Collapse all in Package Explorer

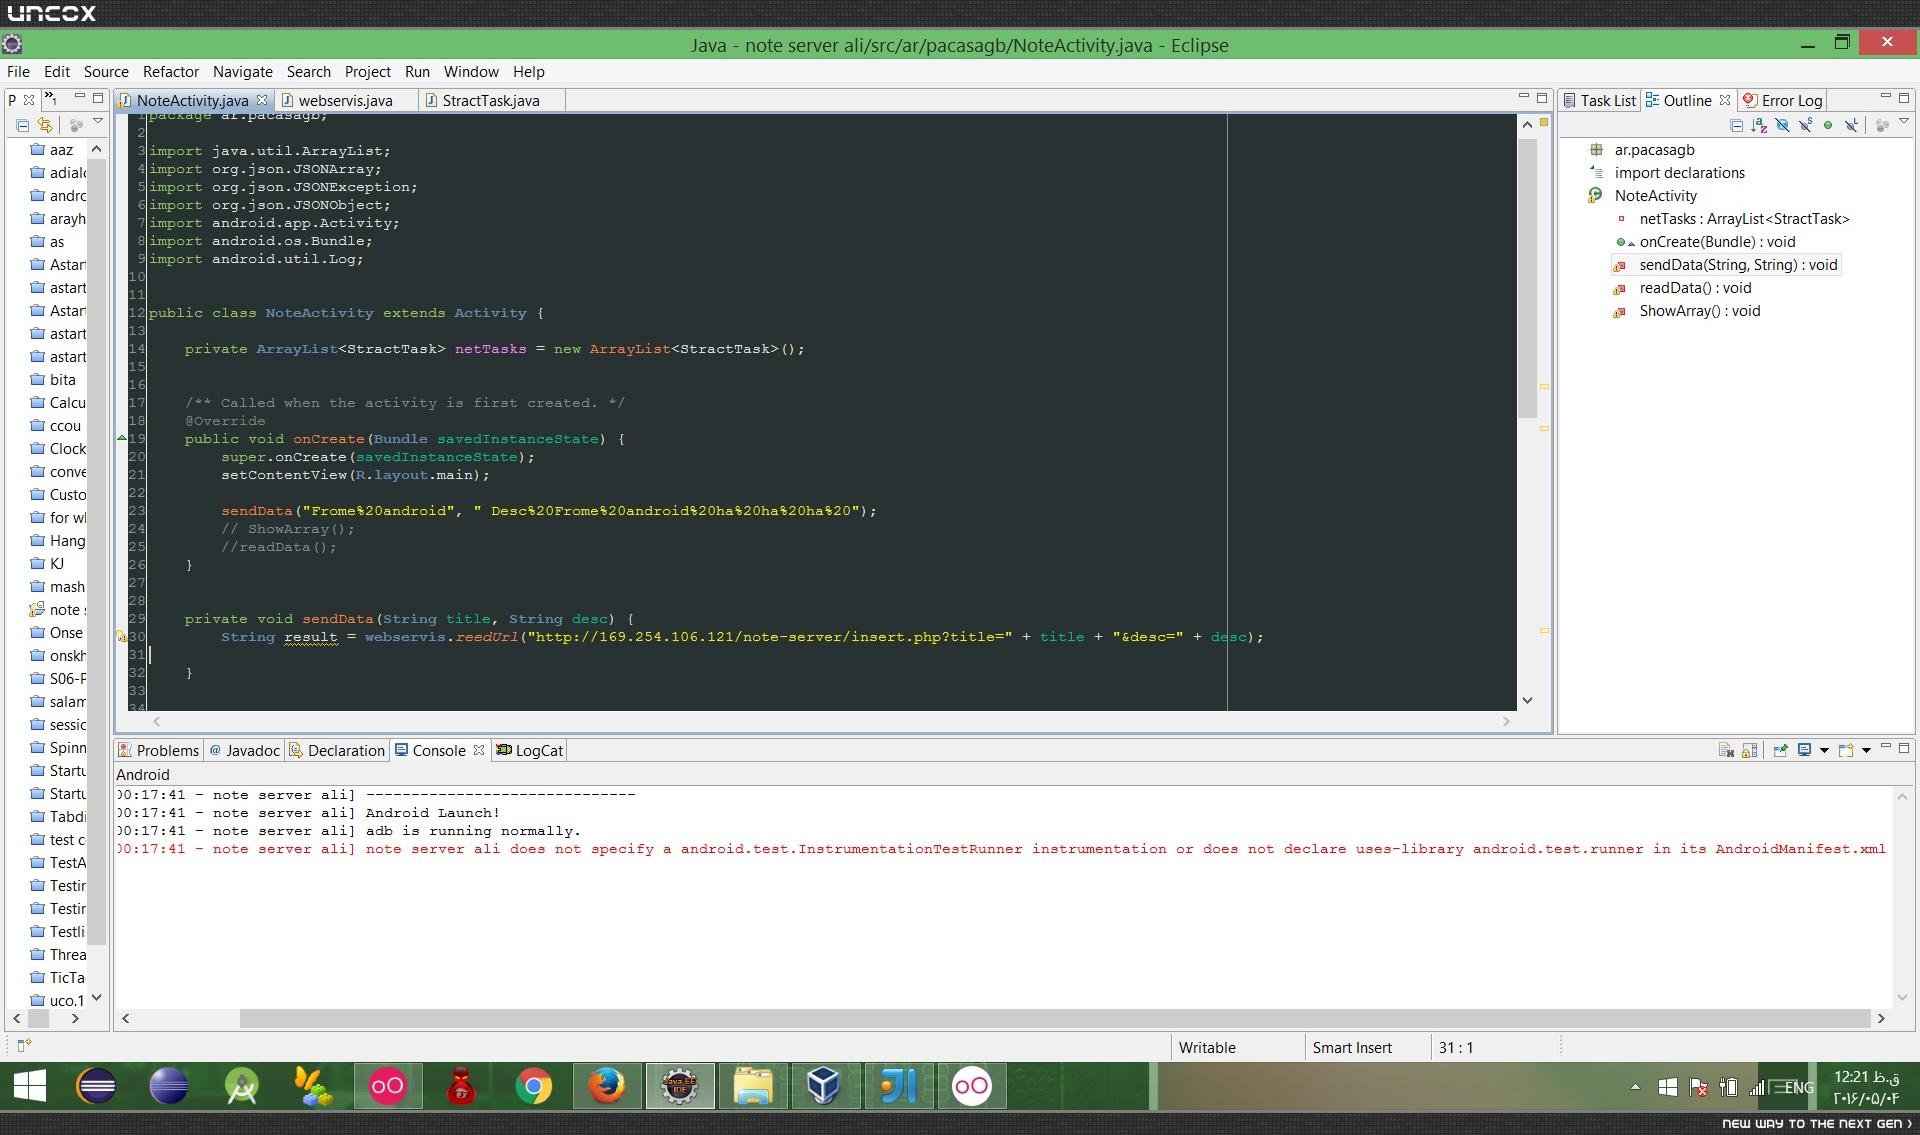coord(22,126)
